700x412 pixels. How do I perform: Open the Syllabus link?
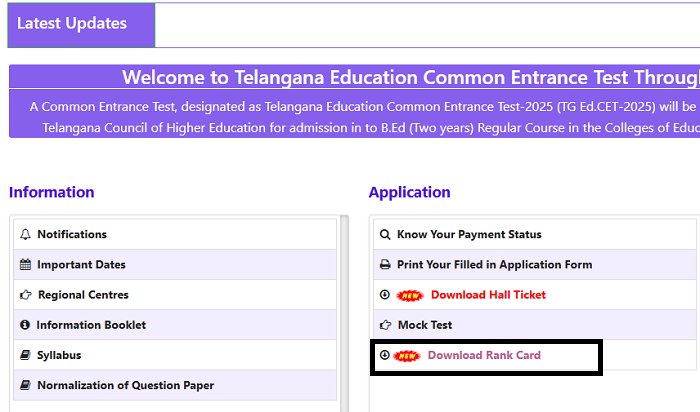(59, 355)
